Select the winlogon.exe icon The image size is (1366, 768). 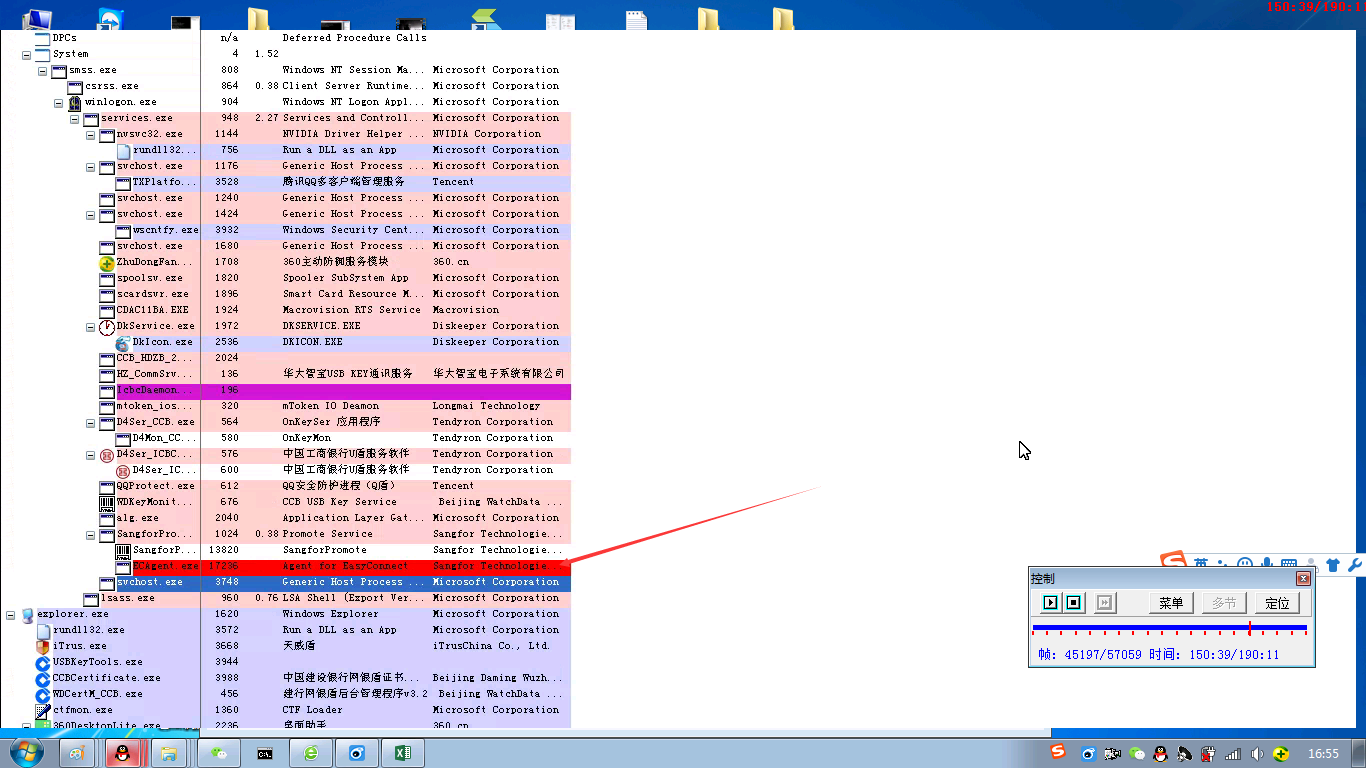coord(75,102)
